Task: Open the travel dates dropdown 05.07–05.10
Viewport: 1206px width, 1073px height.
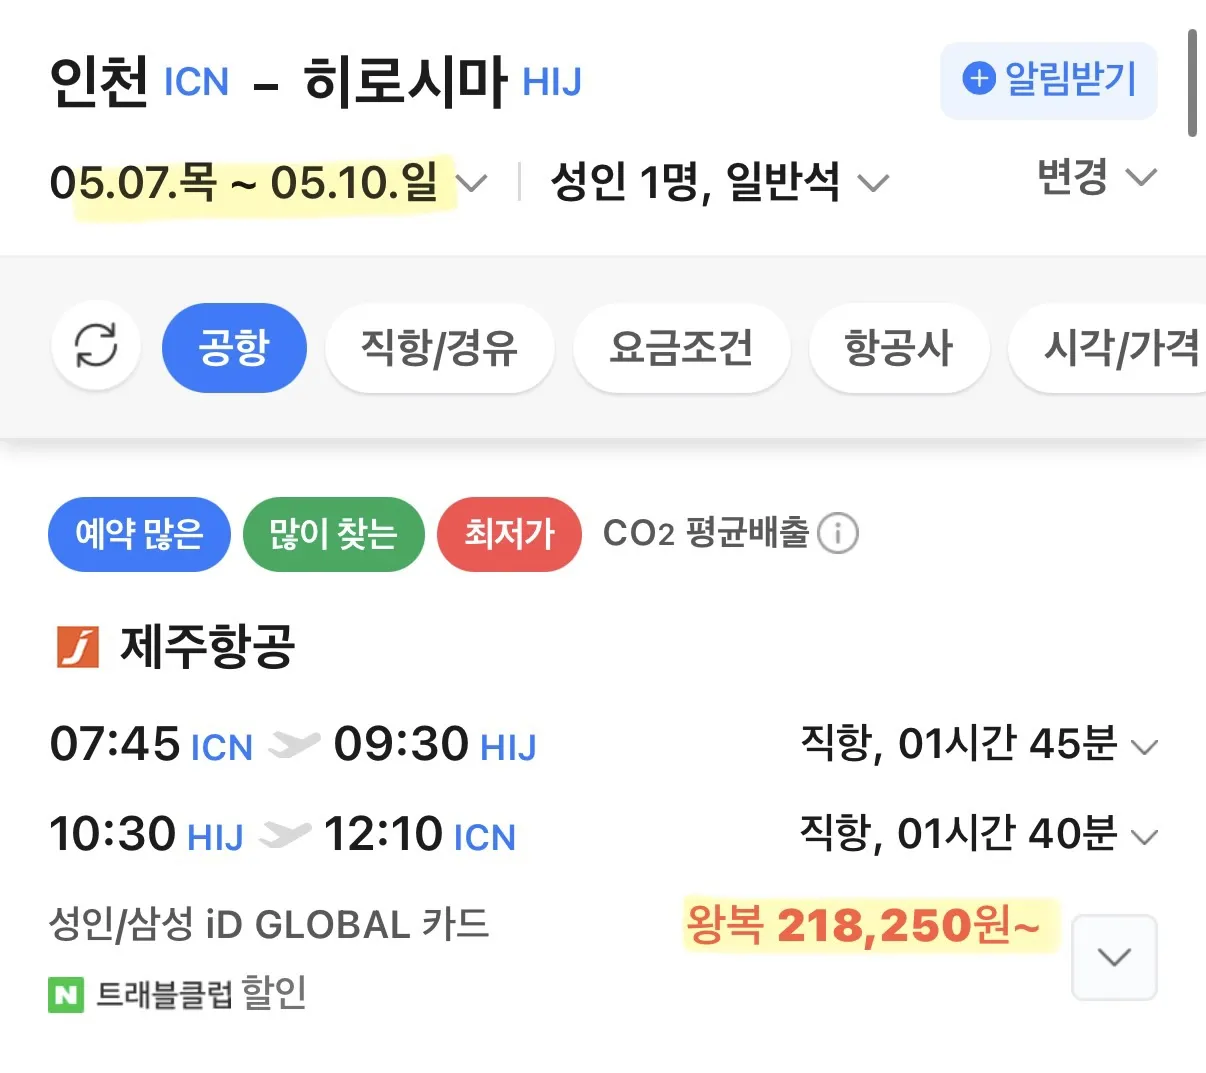Action: point(268,183)
